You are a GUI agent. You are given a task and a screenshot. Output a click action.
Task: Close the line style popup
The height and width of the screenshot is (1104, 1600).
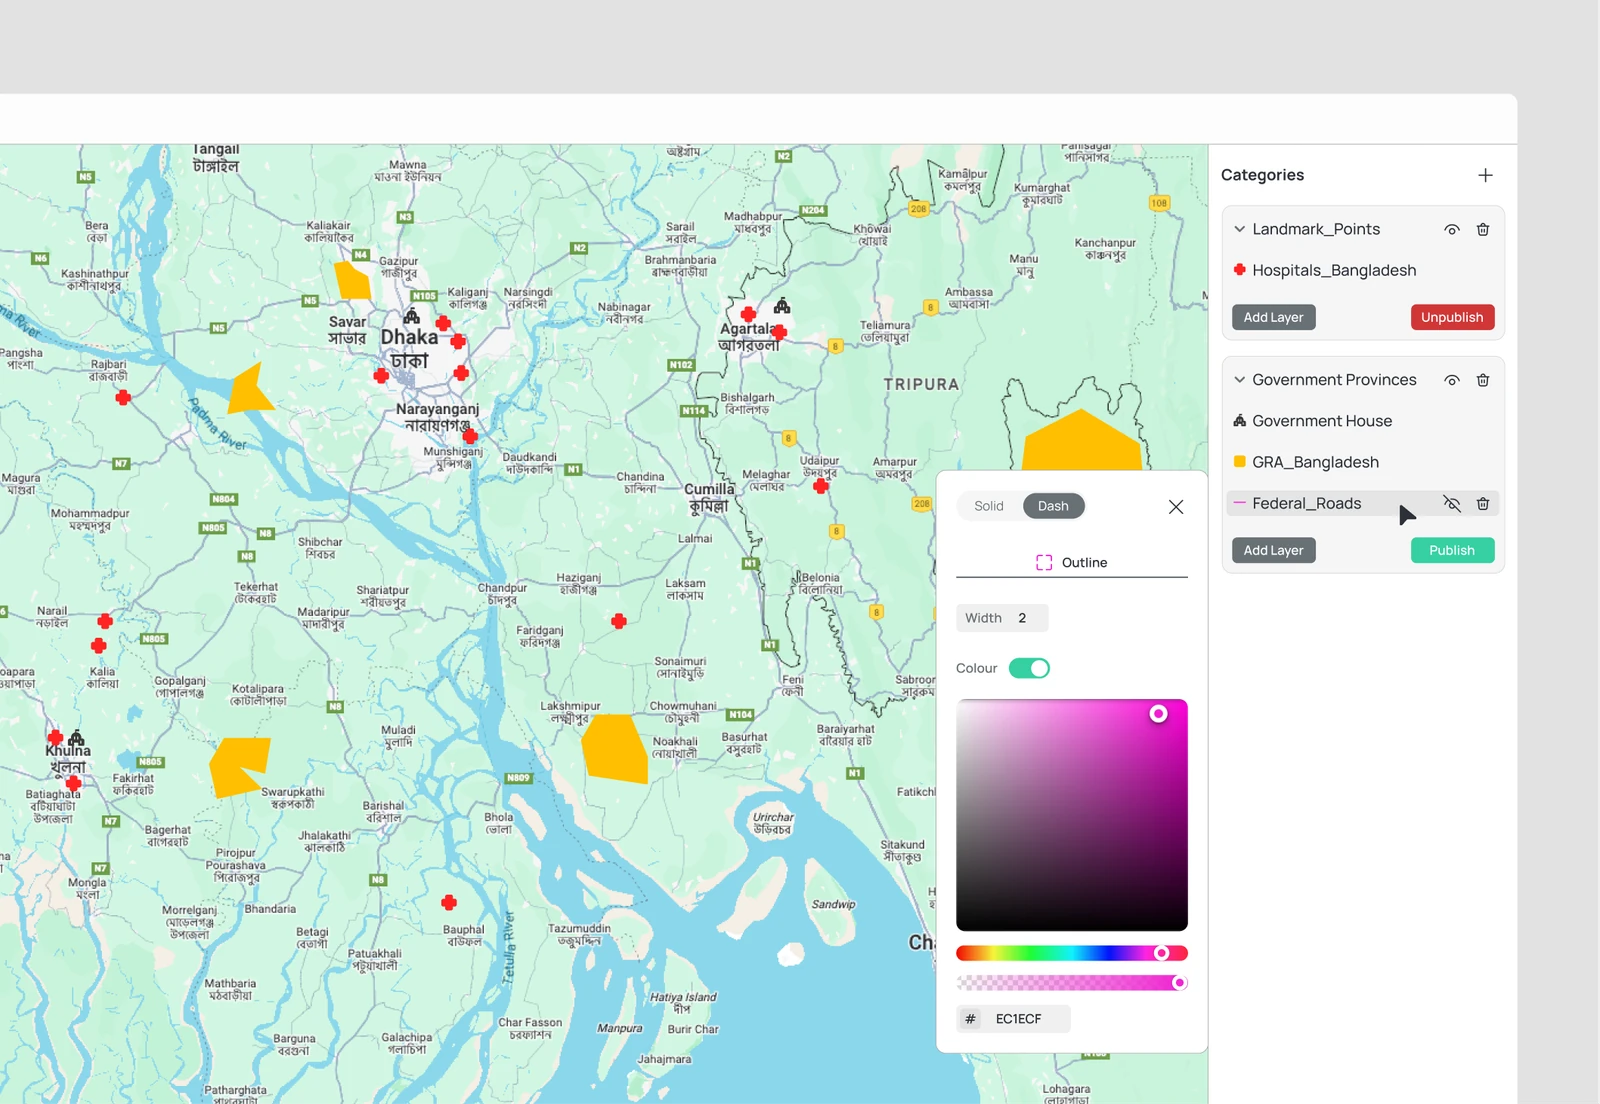[1176, 507]
